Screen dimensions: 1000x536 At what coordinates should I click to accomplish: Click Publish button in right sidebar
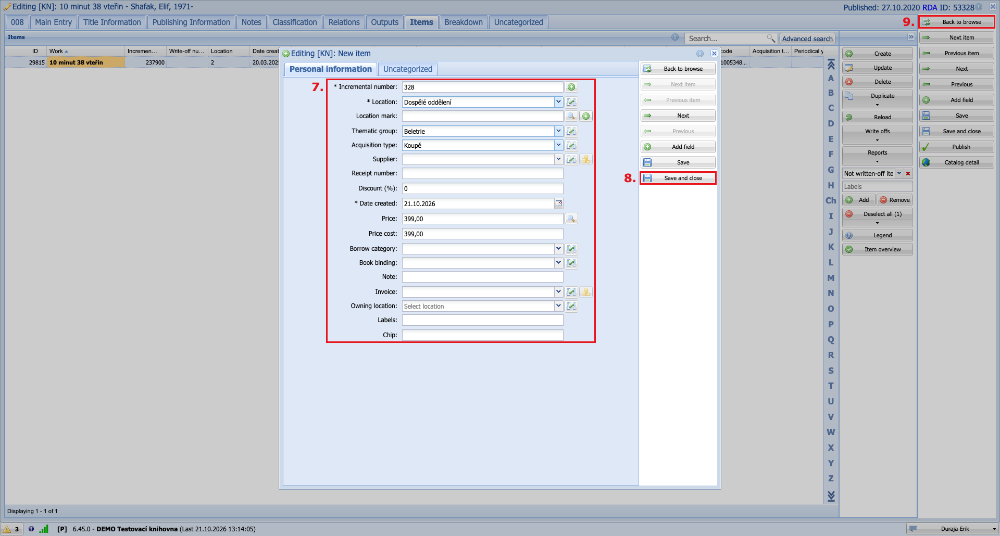click(x=957, y=147)
